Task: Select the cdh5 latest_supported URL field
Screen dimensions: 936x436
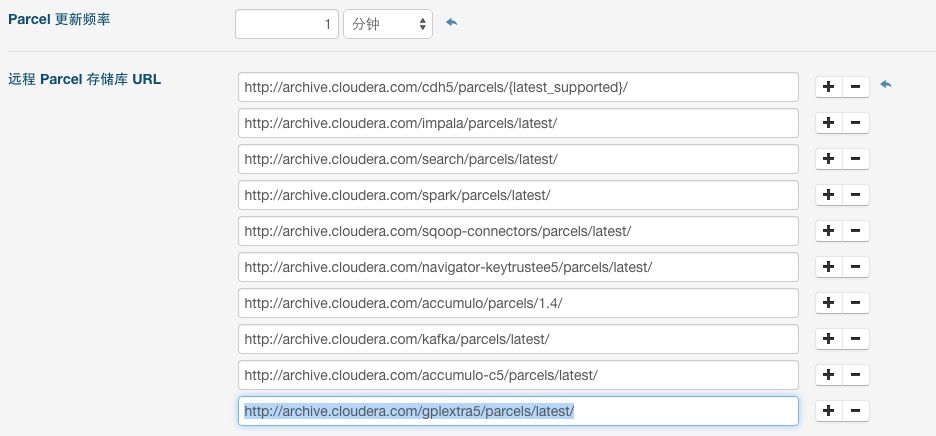Action: coord(518,87)
